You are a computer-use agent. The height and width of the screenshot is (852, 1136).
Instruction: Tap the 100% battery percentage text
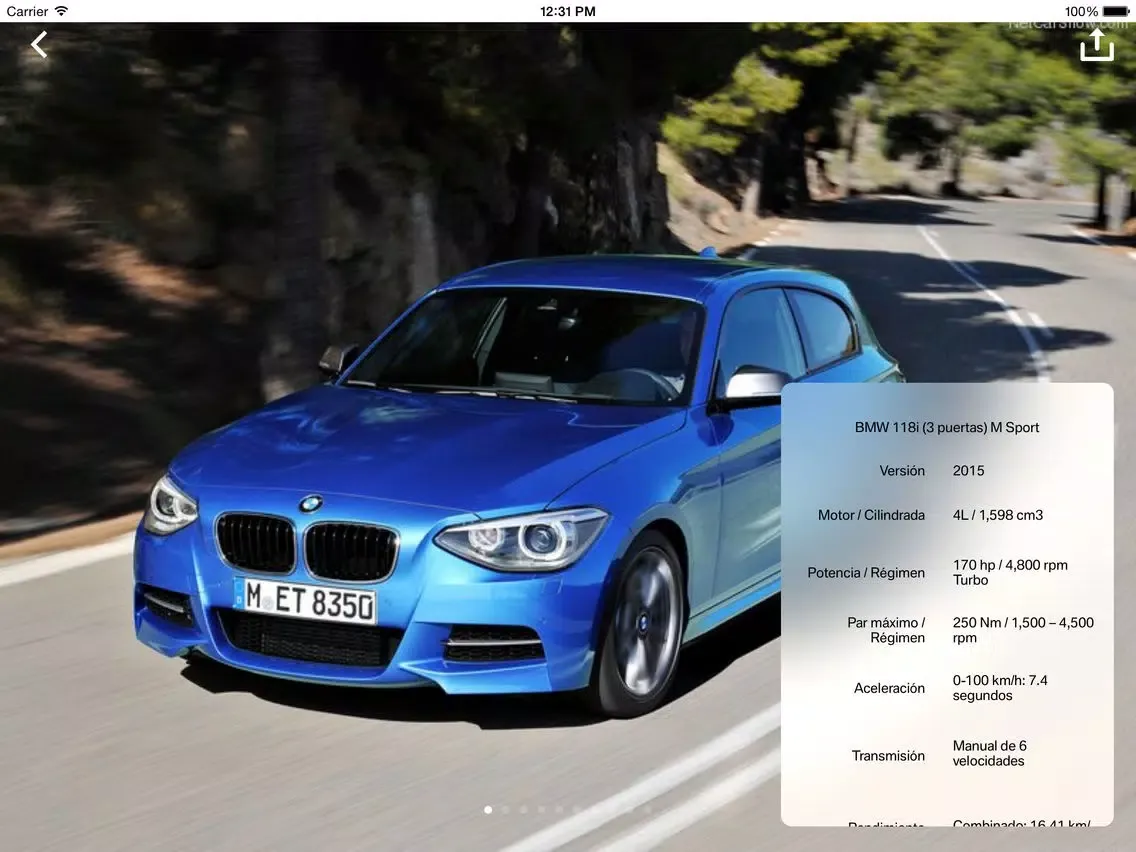[x=1081, y=11]
